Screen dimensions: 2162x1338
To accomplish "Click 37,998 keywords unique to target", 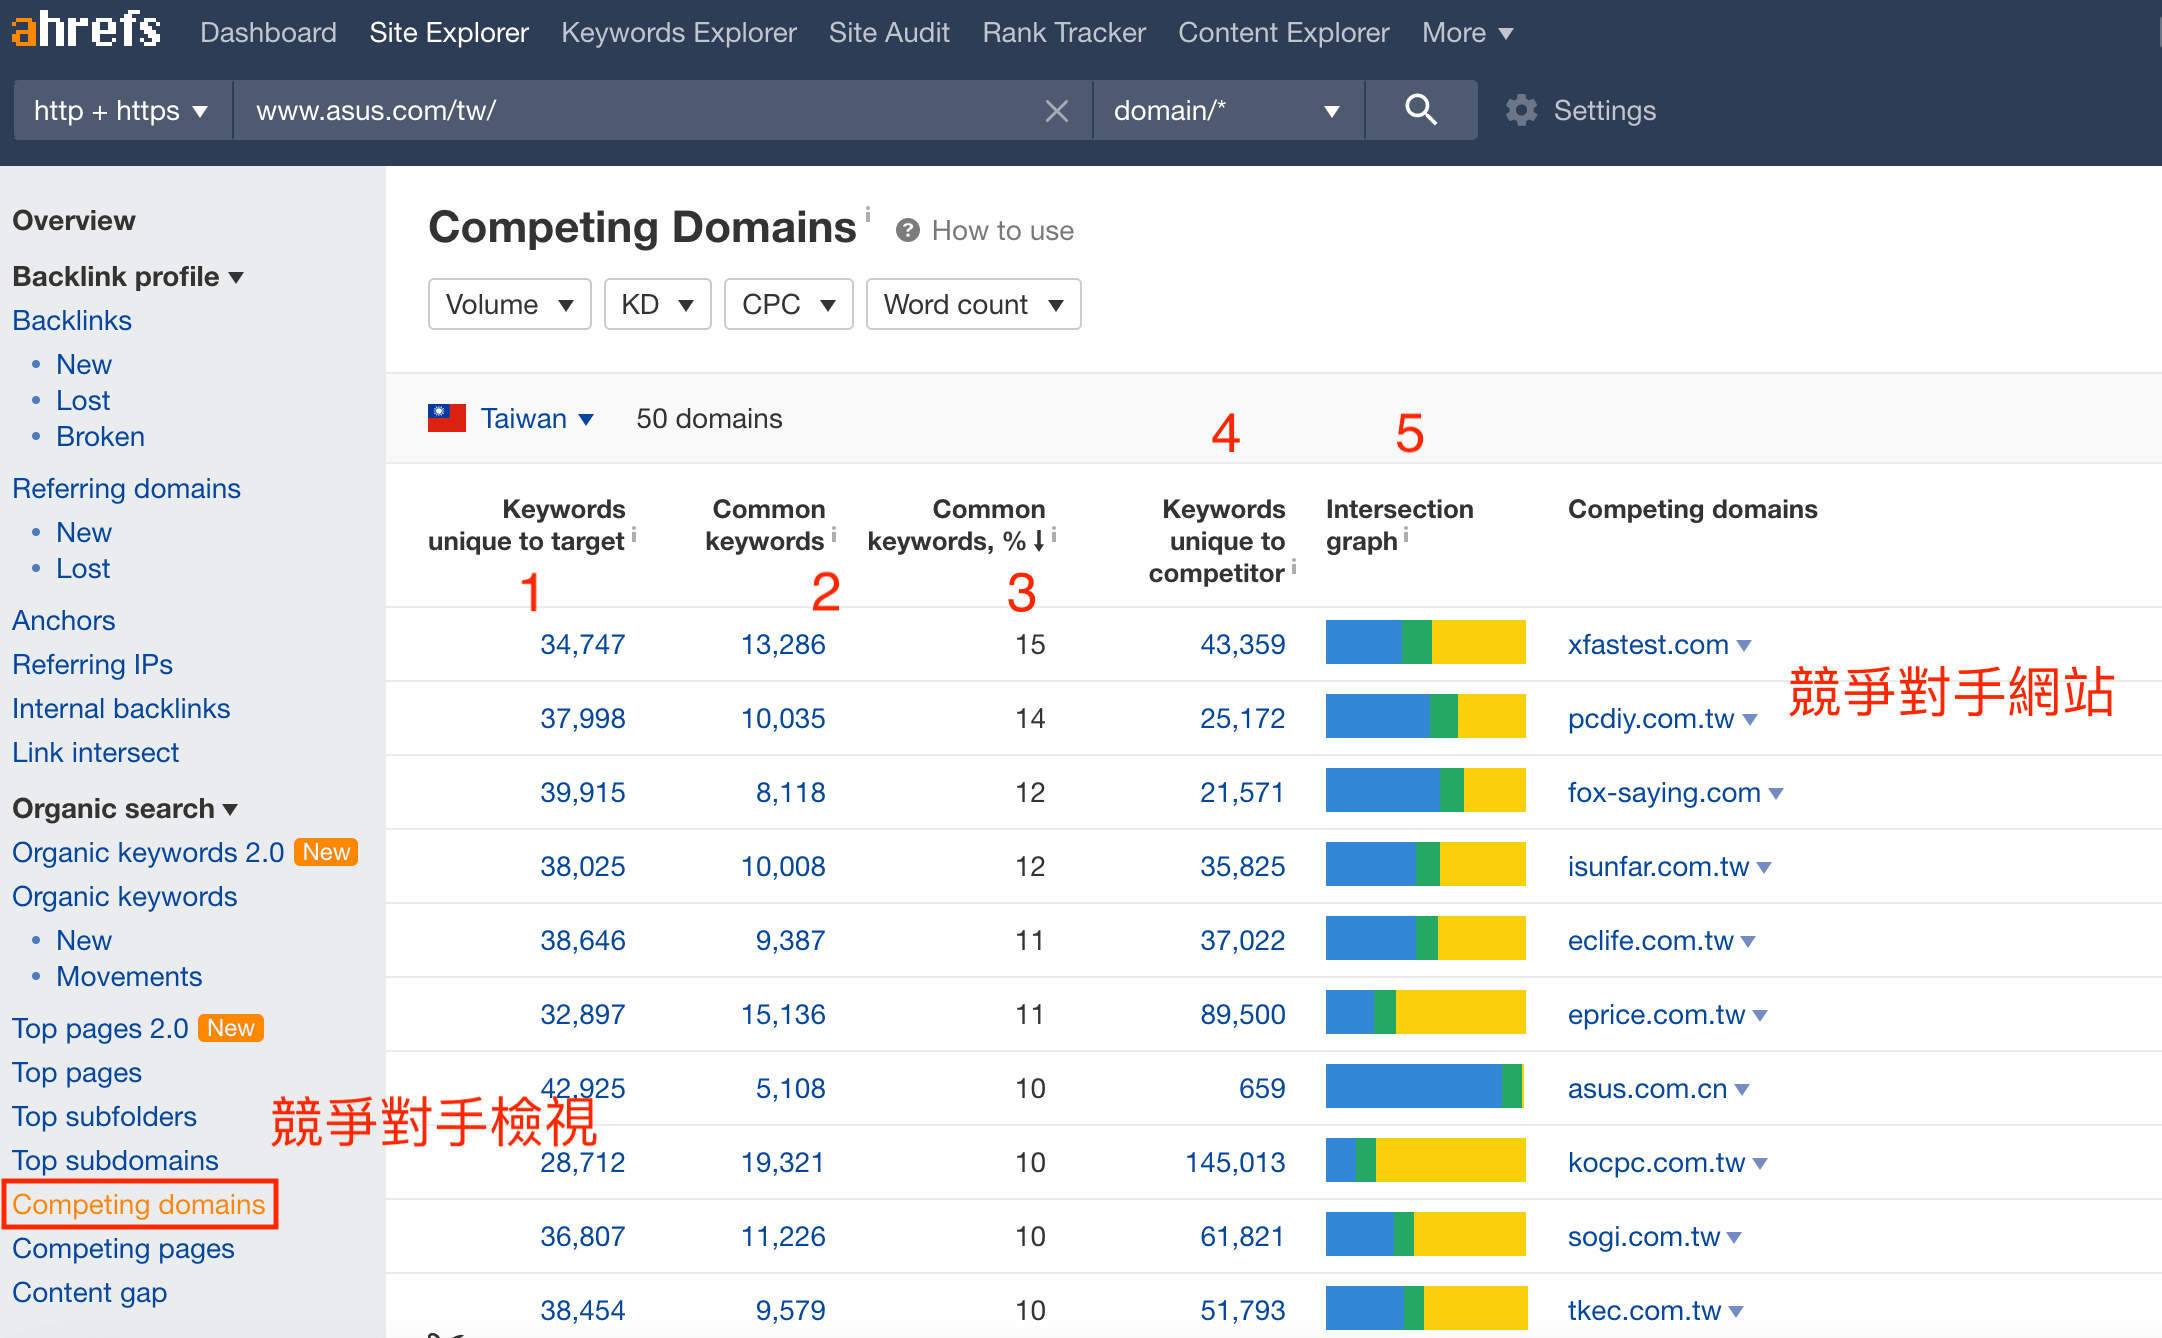I will tap(583, 718).
